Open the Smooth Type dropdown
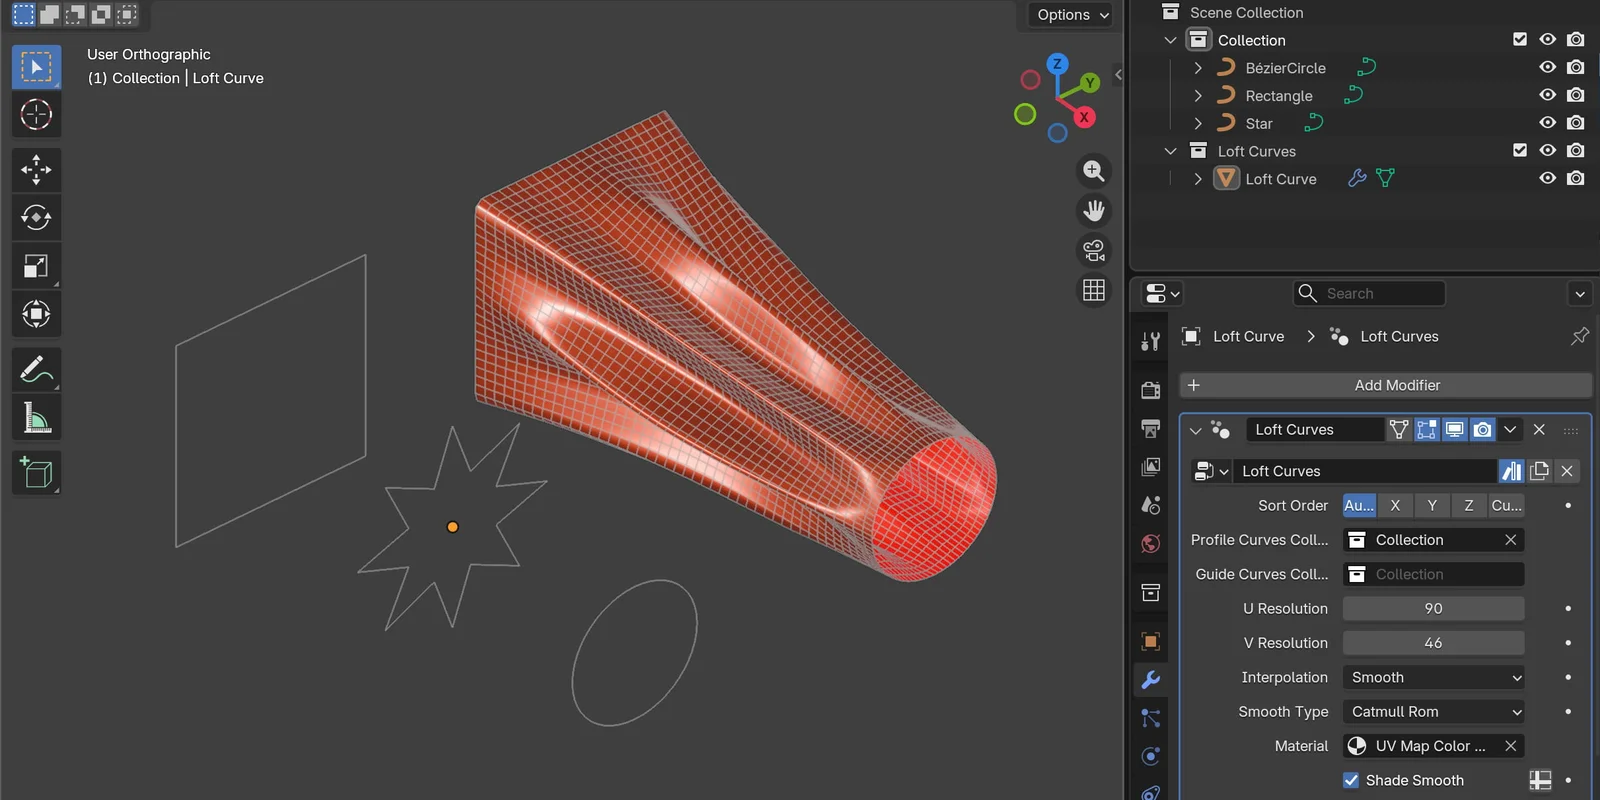The image size is (1600, 800). [x=1433, y=712]
